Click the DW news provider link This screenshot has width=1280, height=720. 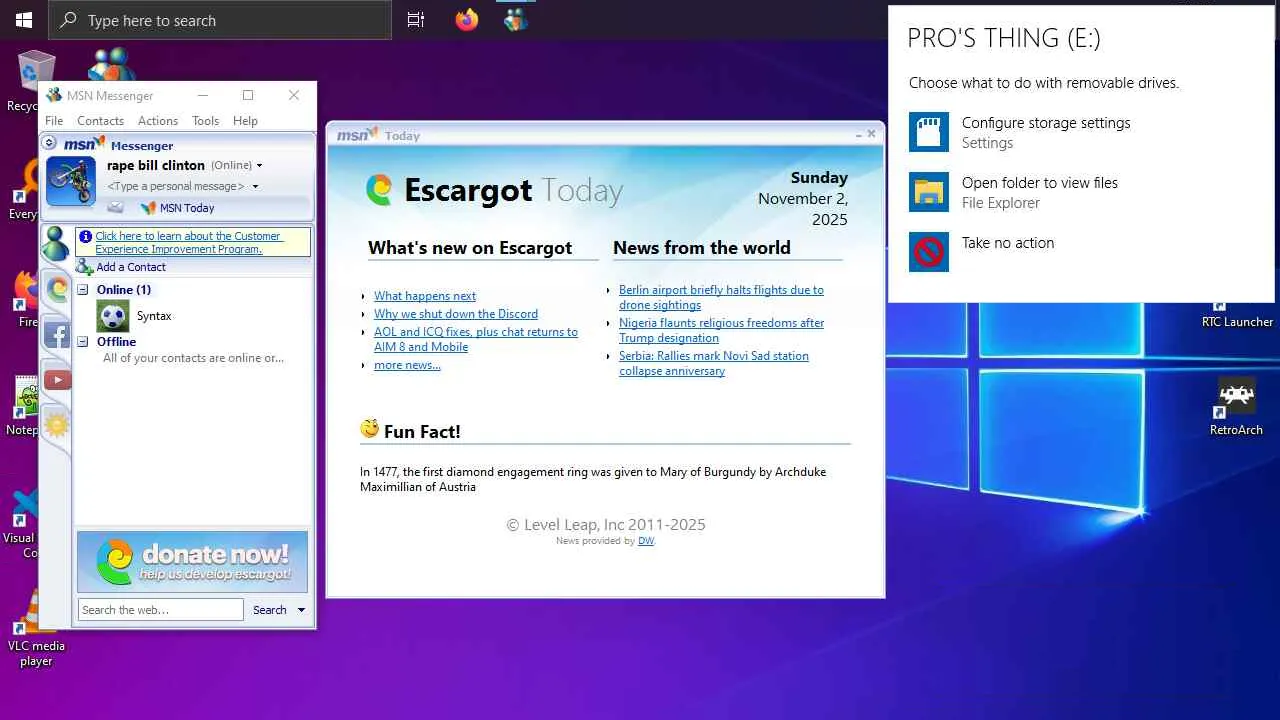[x=646, y=541]
